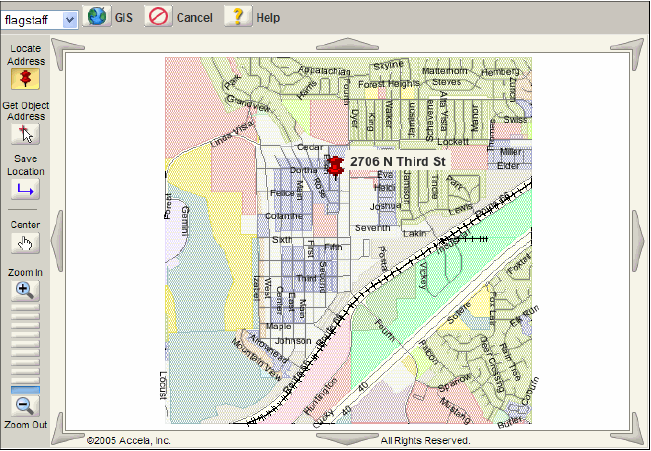Open Help with the question mark icon
The height and width of the screenshot is (451, 651).
[x=237, y=17]
